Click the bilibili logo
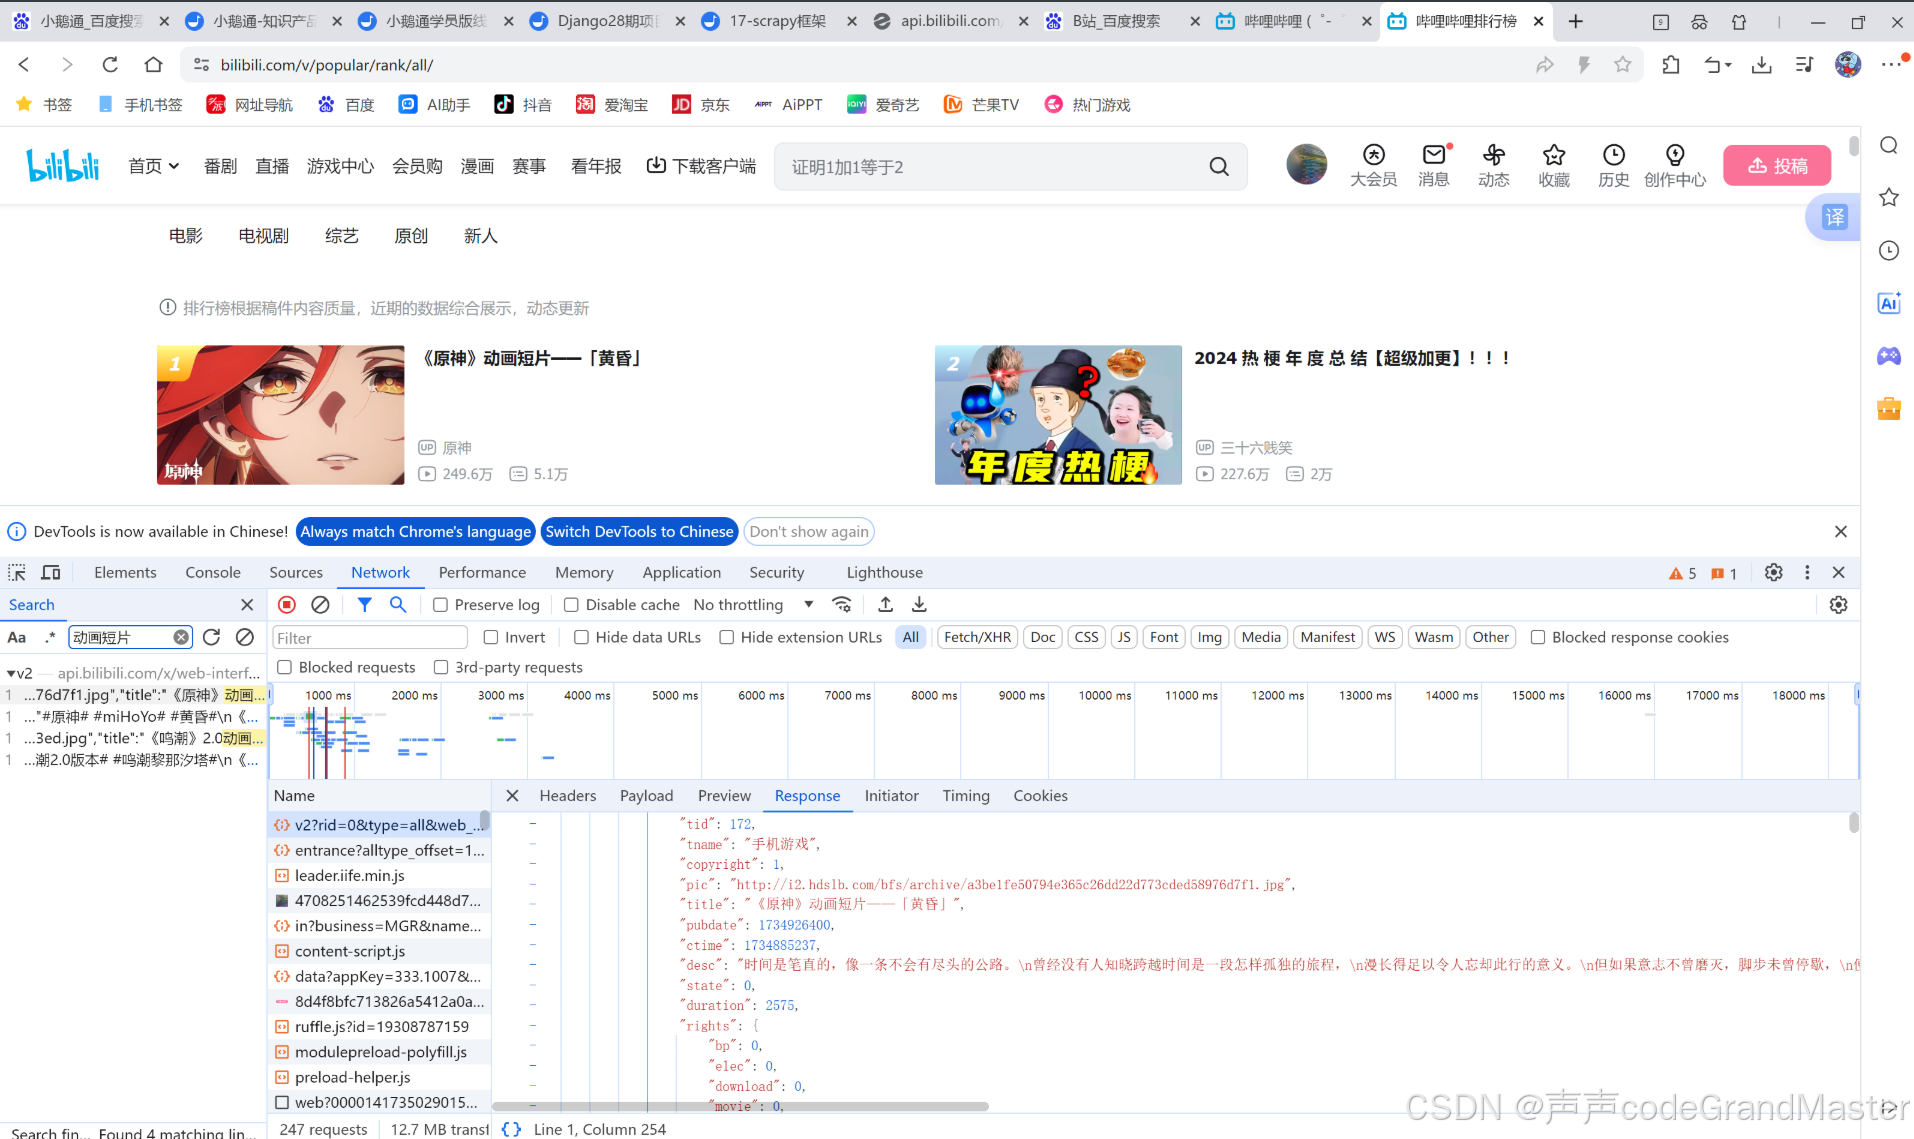The height and width of the screenshot is (1139, 1914). pyautogui.click(x=63, y=165)
